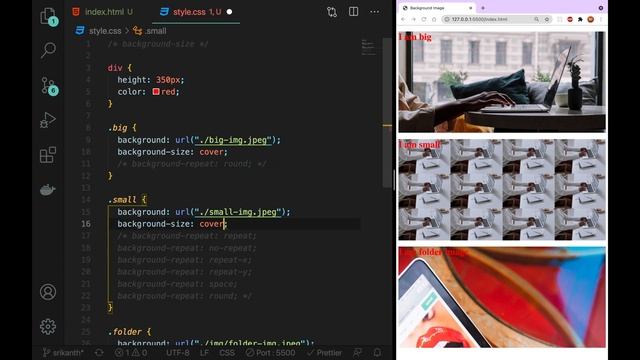Open the Docker view in activity bar
640x360 pixels.
pyautogui.click(x=48, y=190)
